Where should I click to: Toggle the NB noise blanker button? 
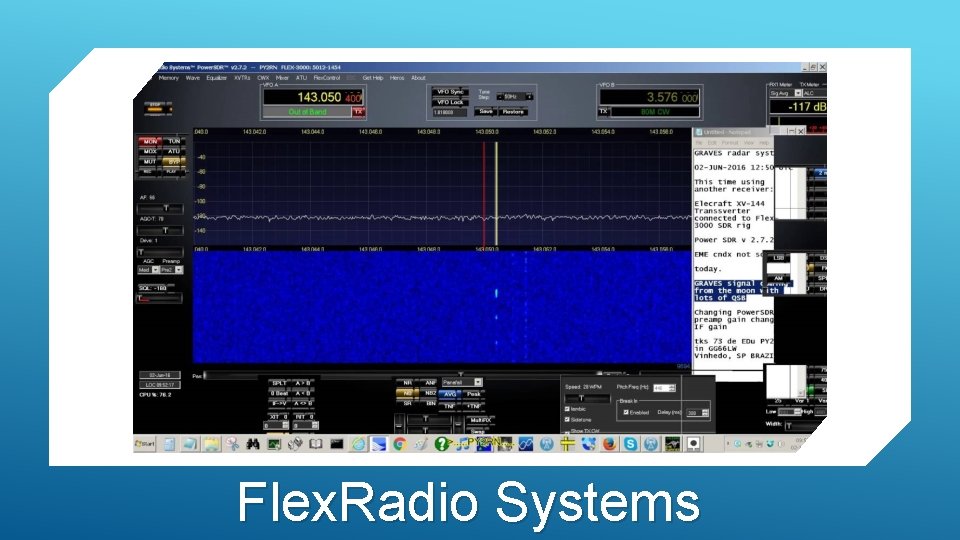(x=407, y=394)
